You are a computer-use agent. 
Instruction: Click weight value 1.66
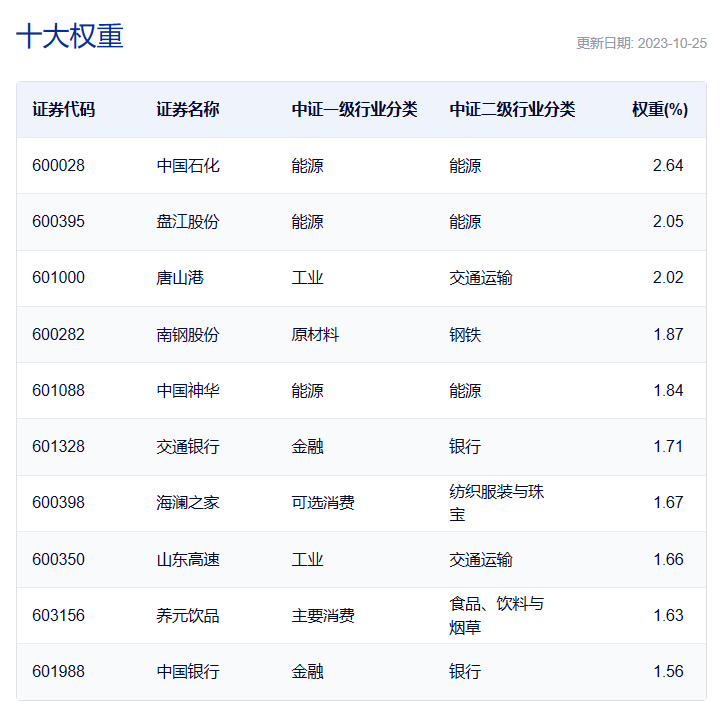pos(668,559)
